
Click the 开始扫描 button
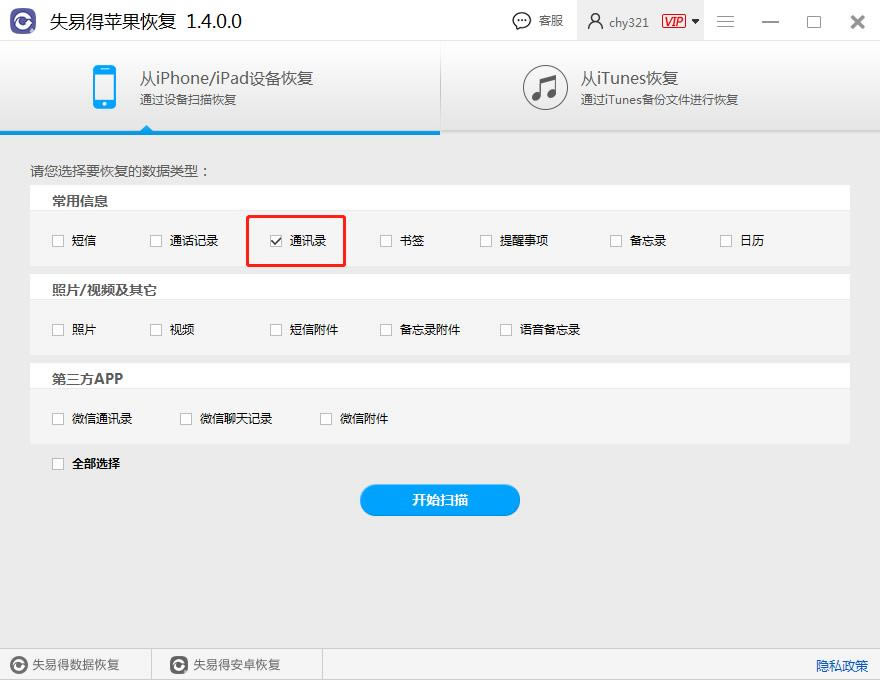tap(440, 500)
